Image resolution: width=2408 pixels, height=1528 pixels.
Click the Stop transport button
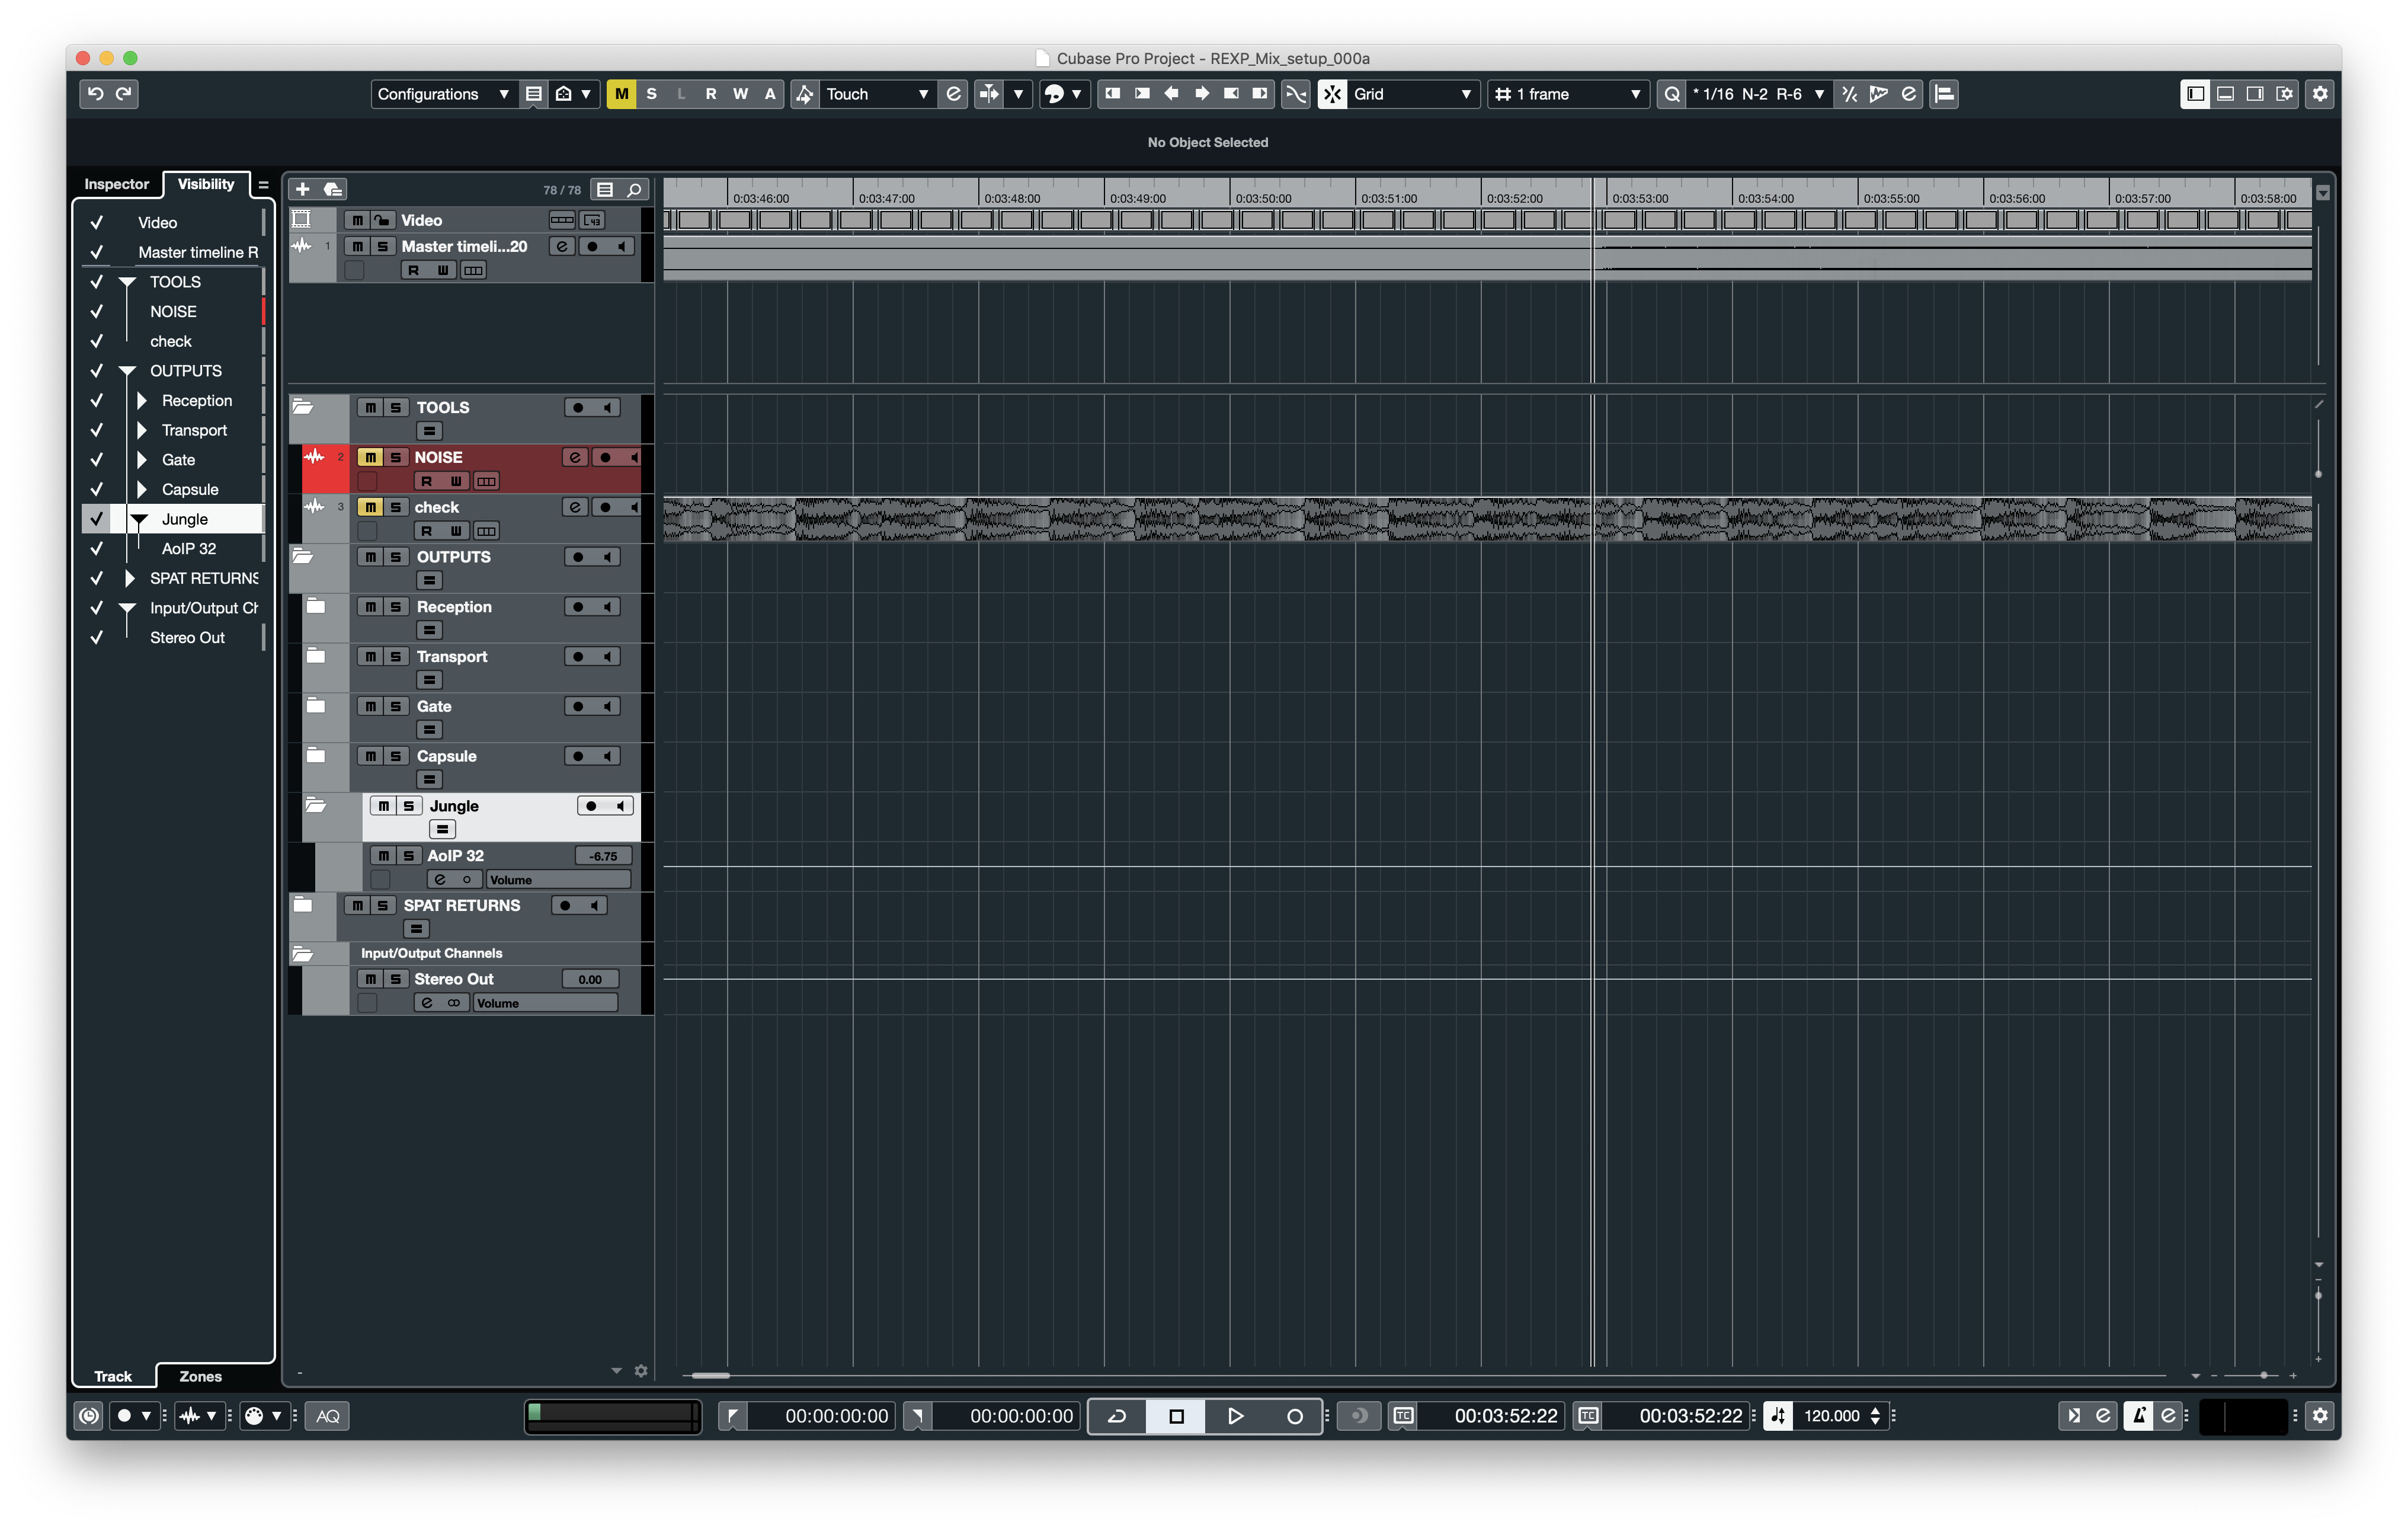point(1176,1415)
